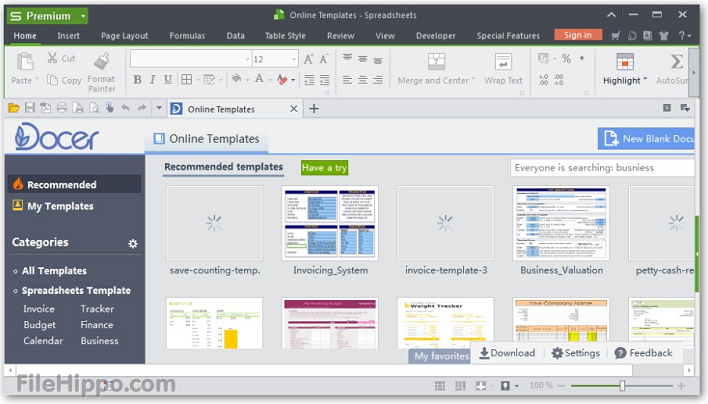Click the Merge and Center icon

click(436, 61)
